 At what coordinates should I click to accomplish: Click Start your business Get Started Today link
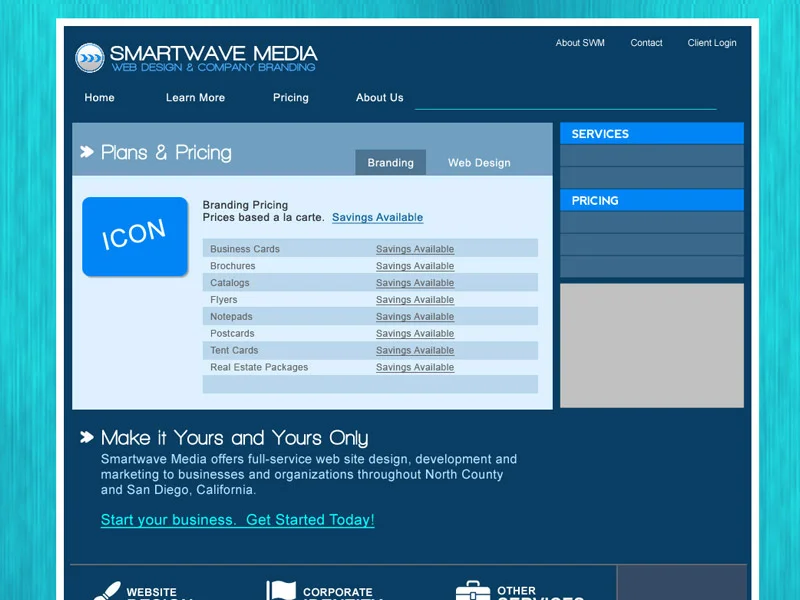tap(238, 520)
